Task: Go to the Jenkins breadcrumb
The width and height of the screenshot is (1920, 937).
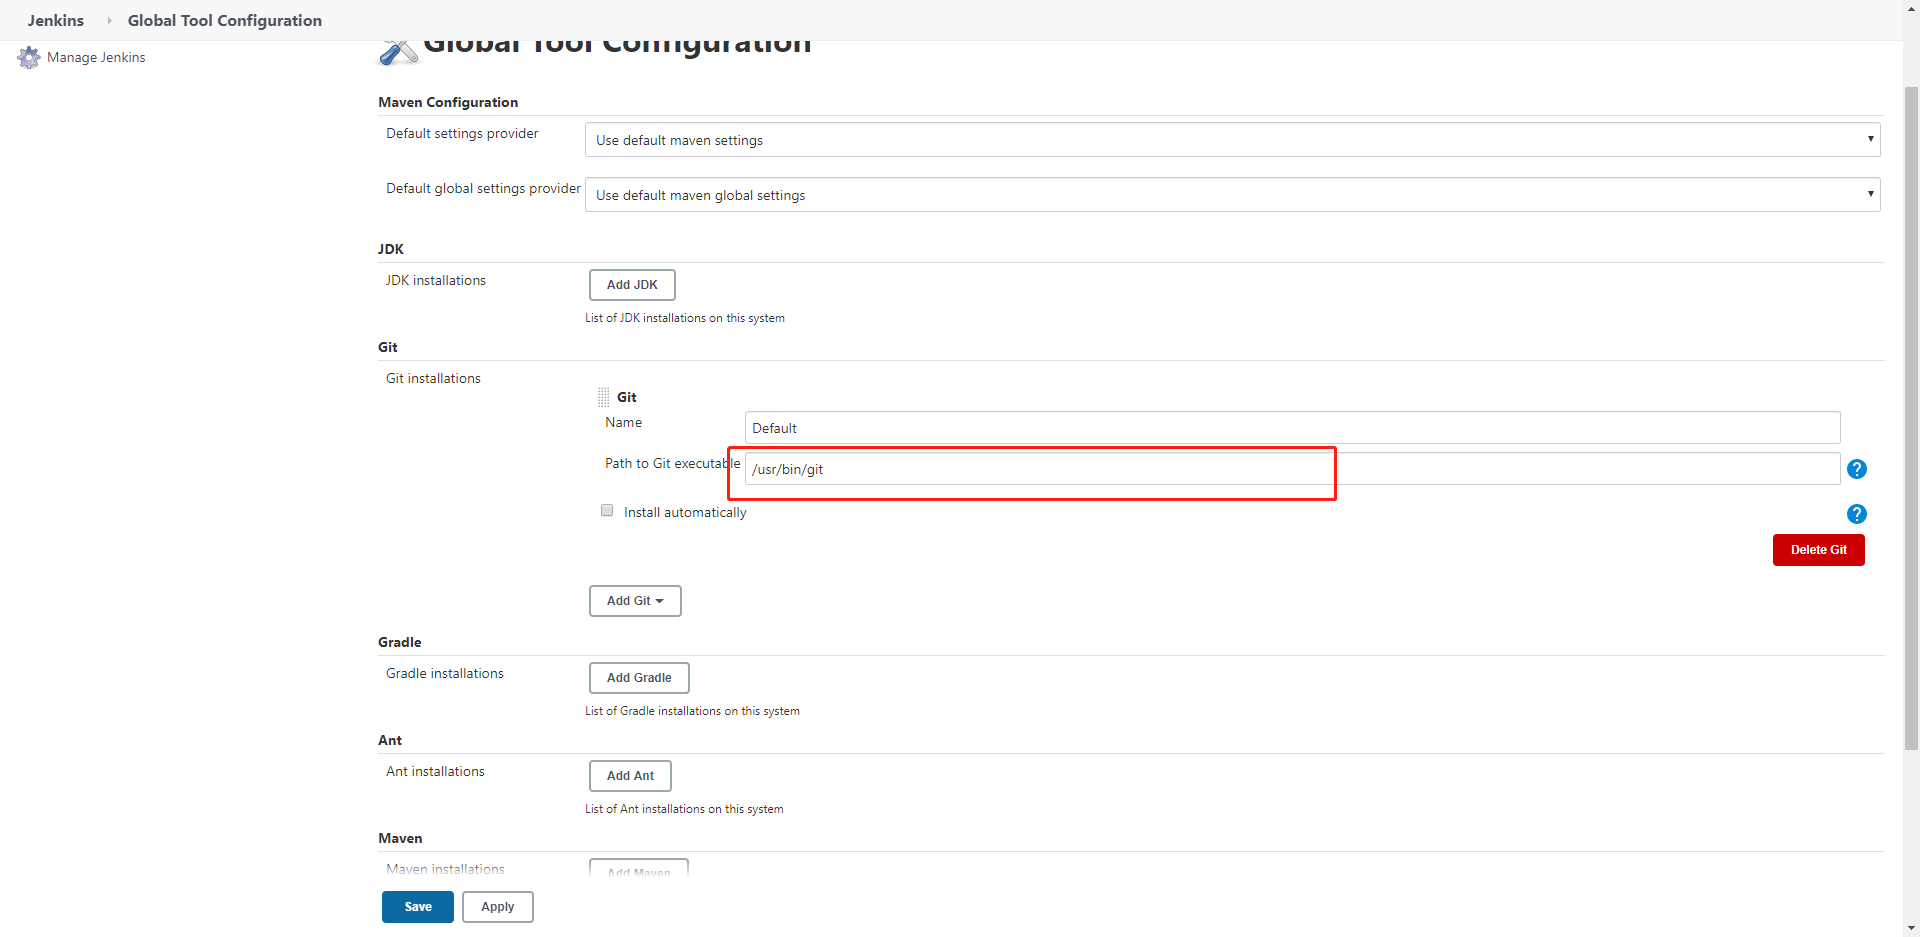Action: tap(56, 20)
